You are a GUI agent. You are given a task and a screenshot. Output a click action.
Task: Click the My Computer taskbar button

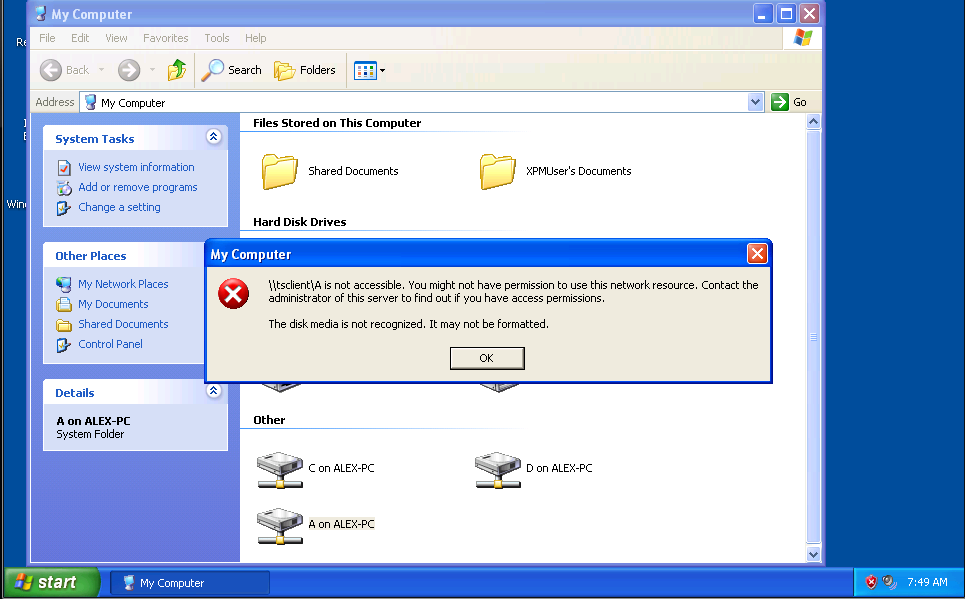[x=190, y=582]
